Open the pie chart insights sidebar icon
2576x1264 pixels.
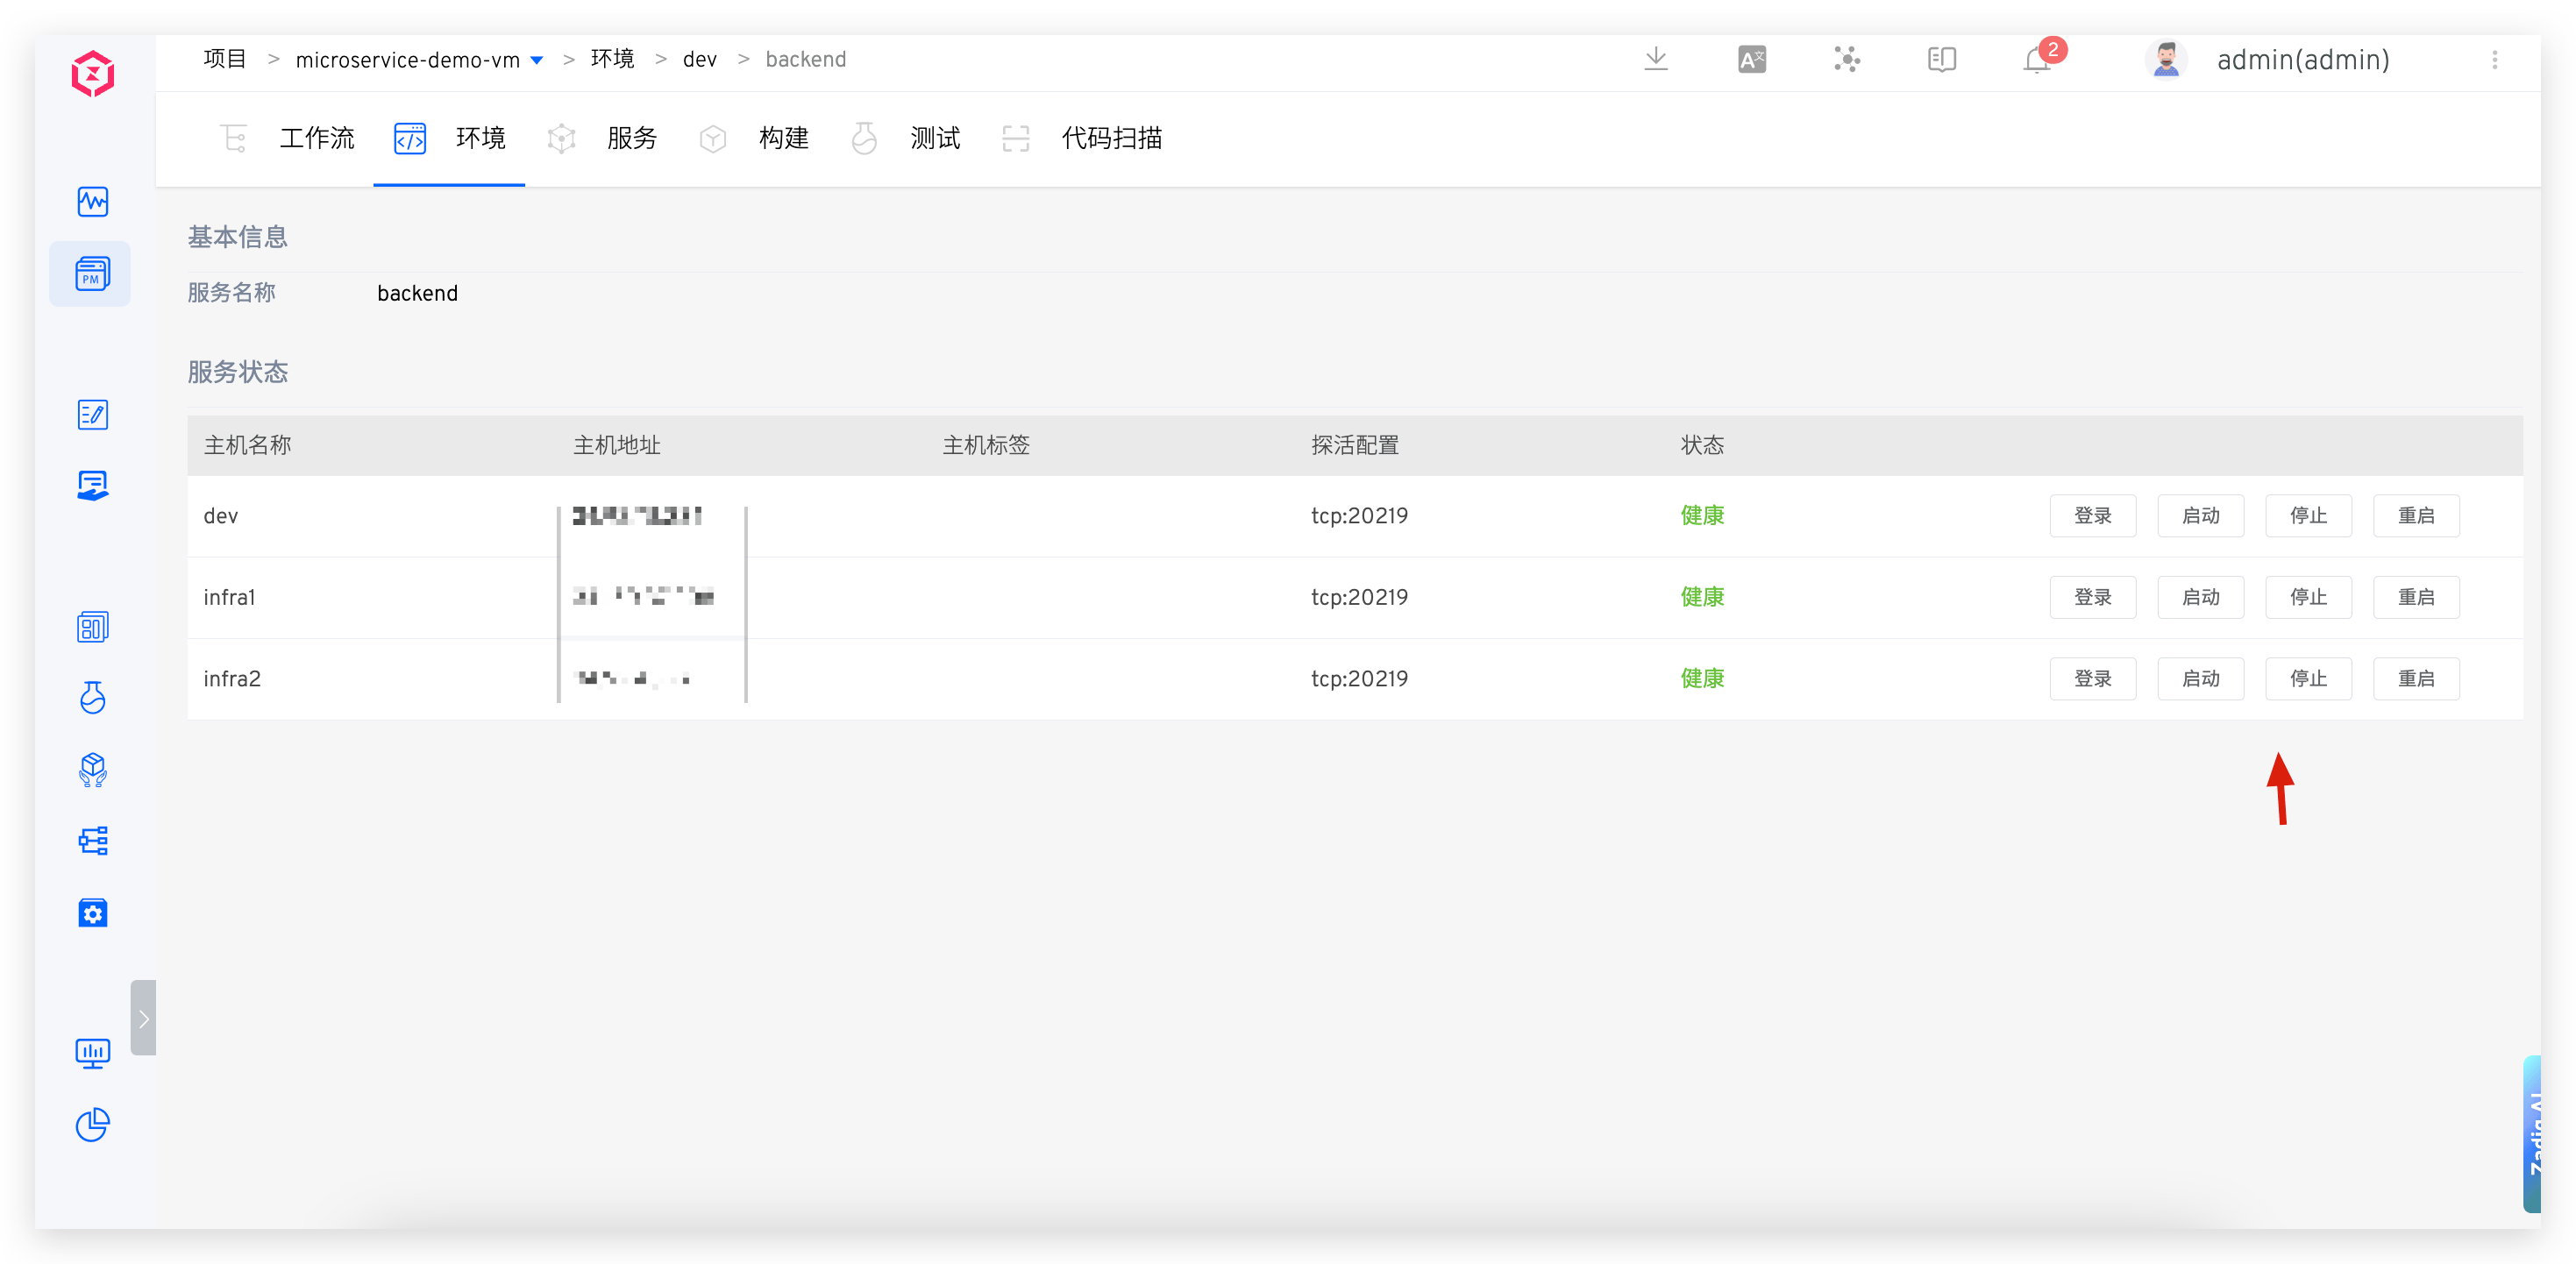[x=93, y=1124]
